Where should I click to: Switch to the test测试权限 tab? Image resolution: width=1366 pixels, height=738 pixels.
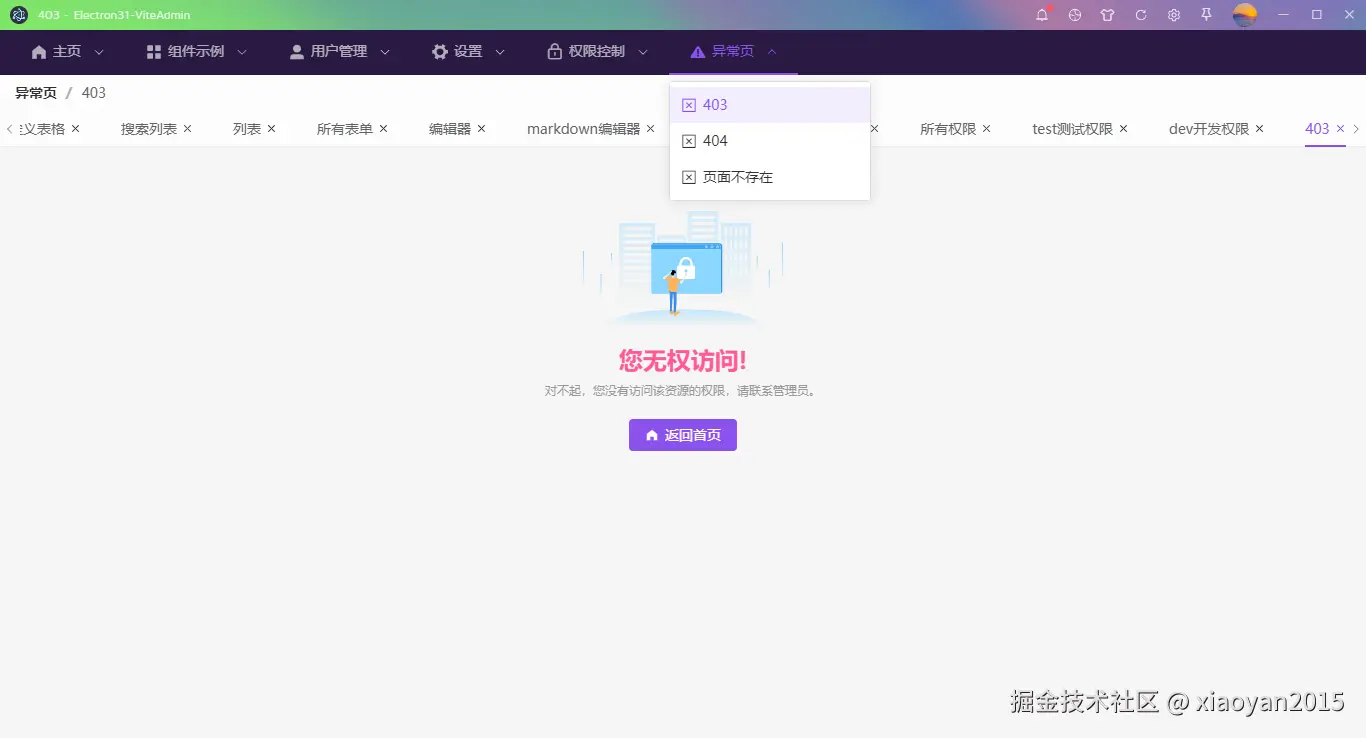[x=1073, y=129]
